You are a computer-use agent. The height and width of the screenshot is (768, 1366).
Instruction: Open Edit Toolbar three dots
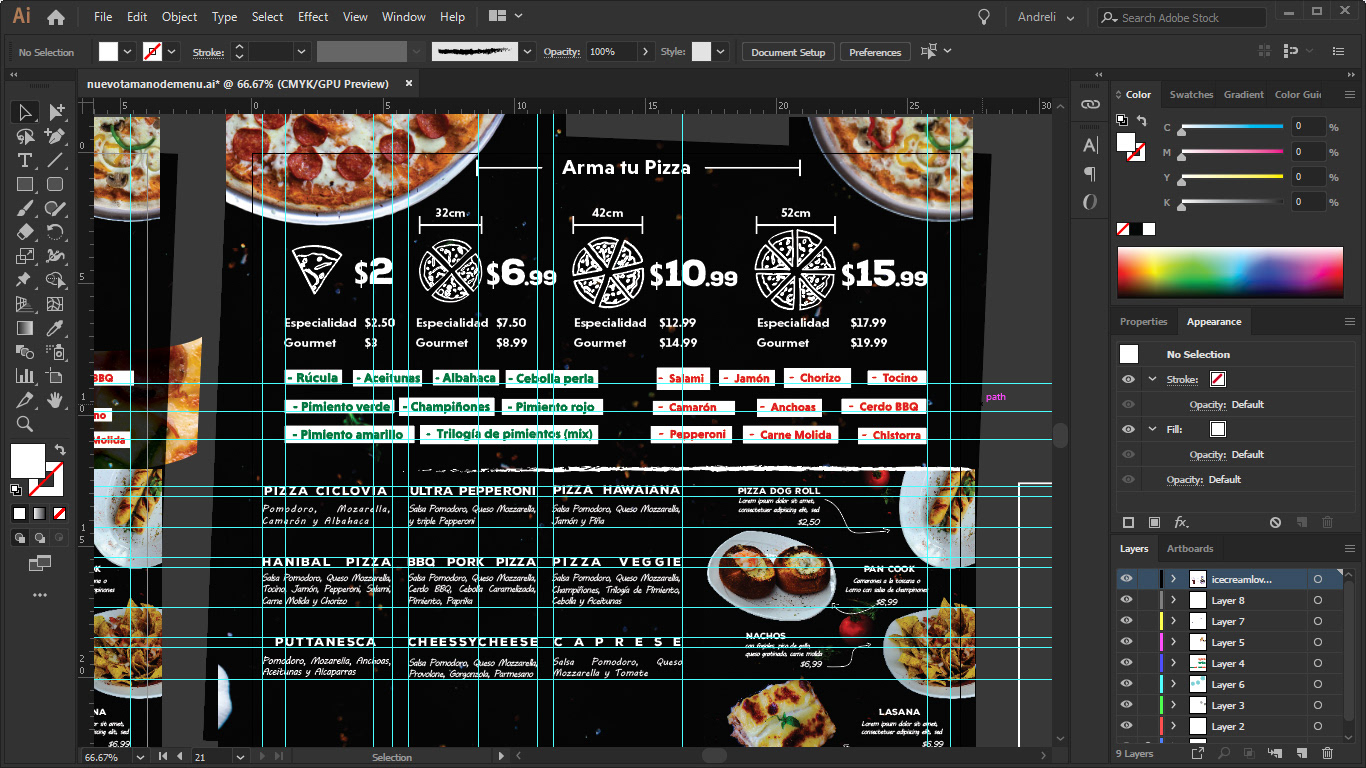coord(40,594)
